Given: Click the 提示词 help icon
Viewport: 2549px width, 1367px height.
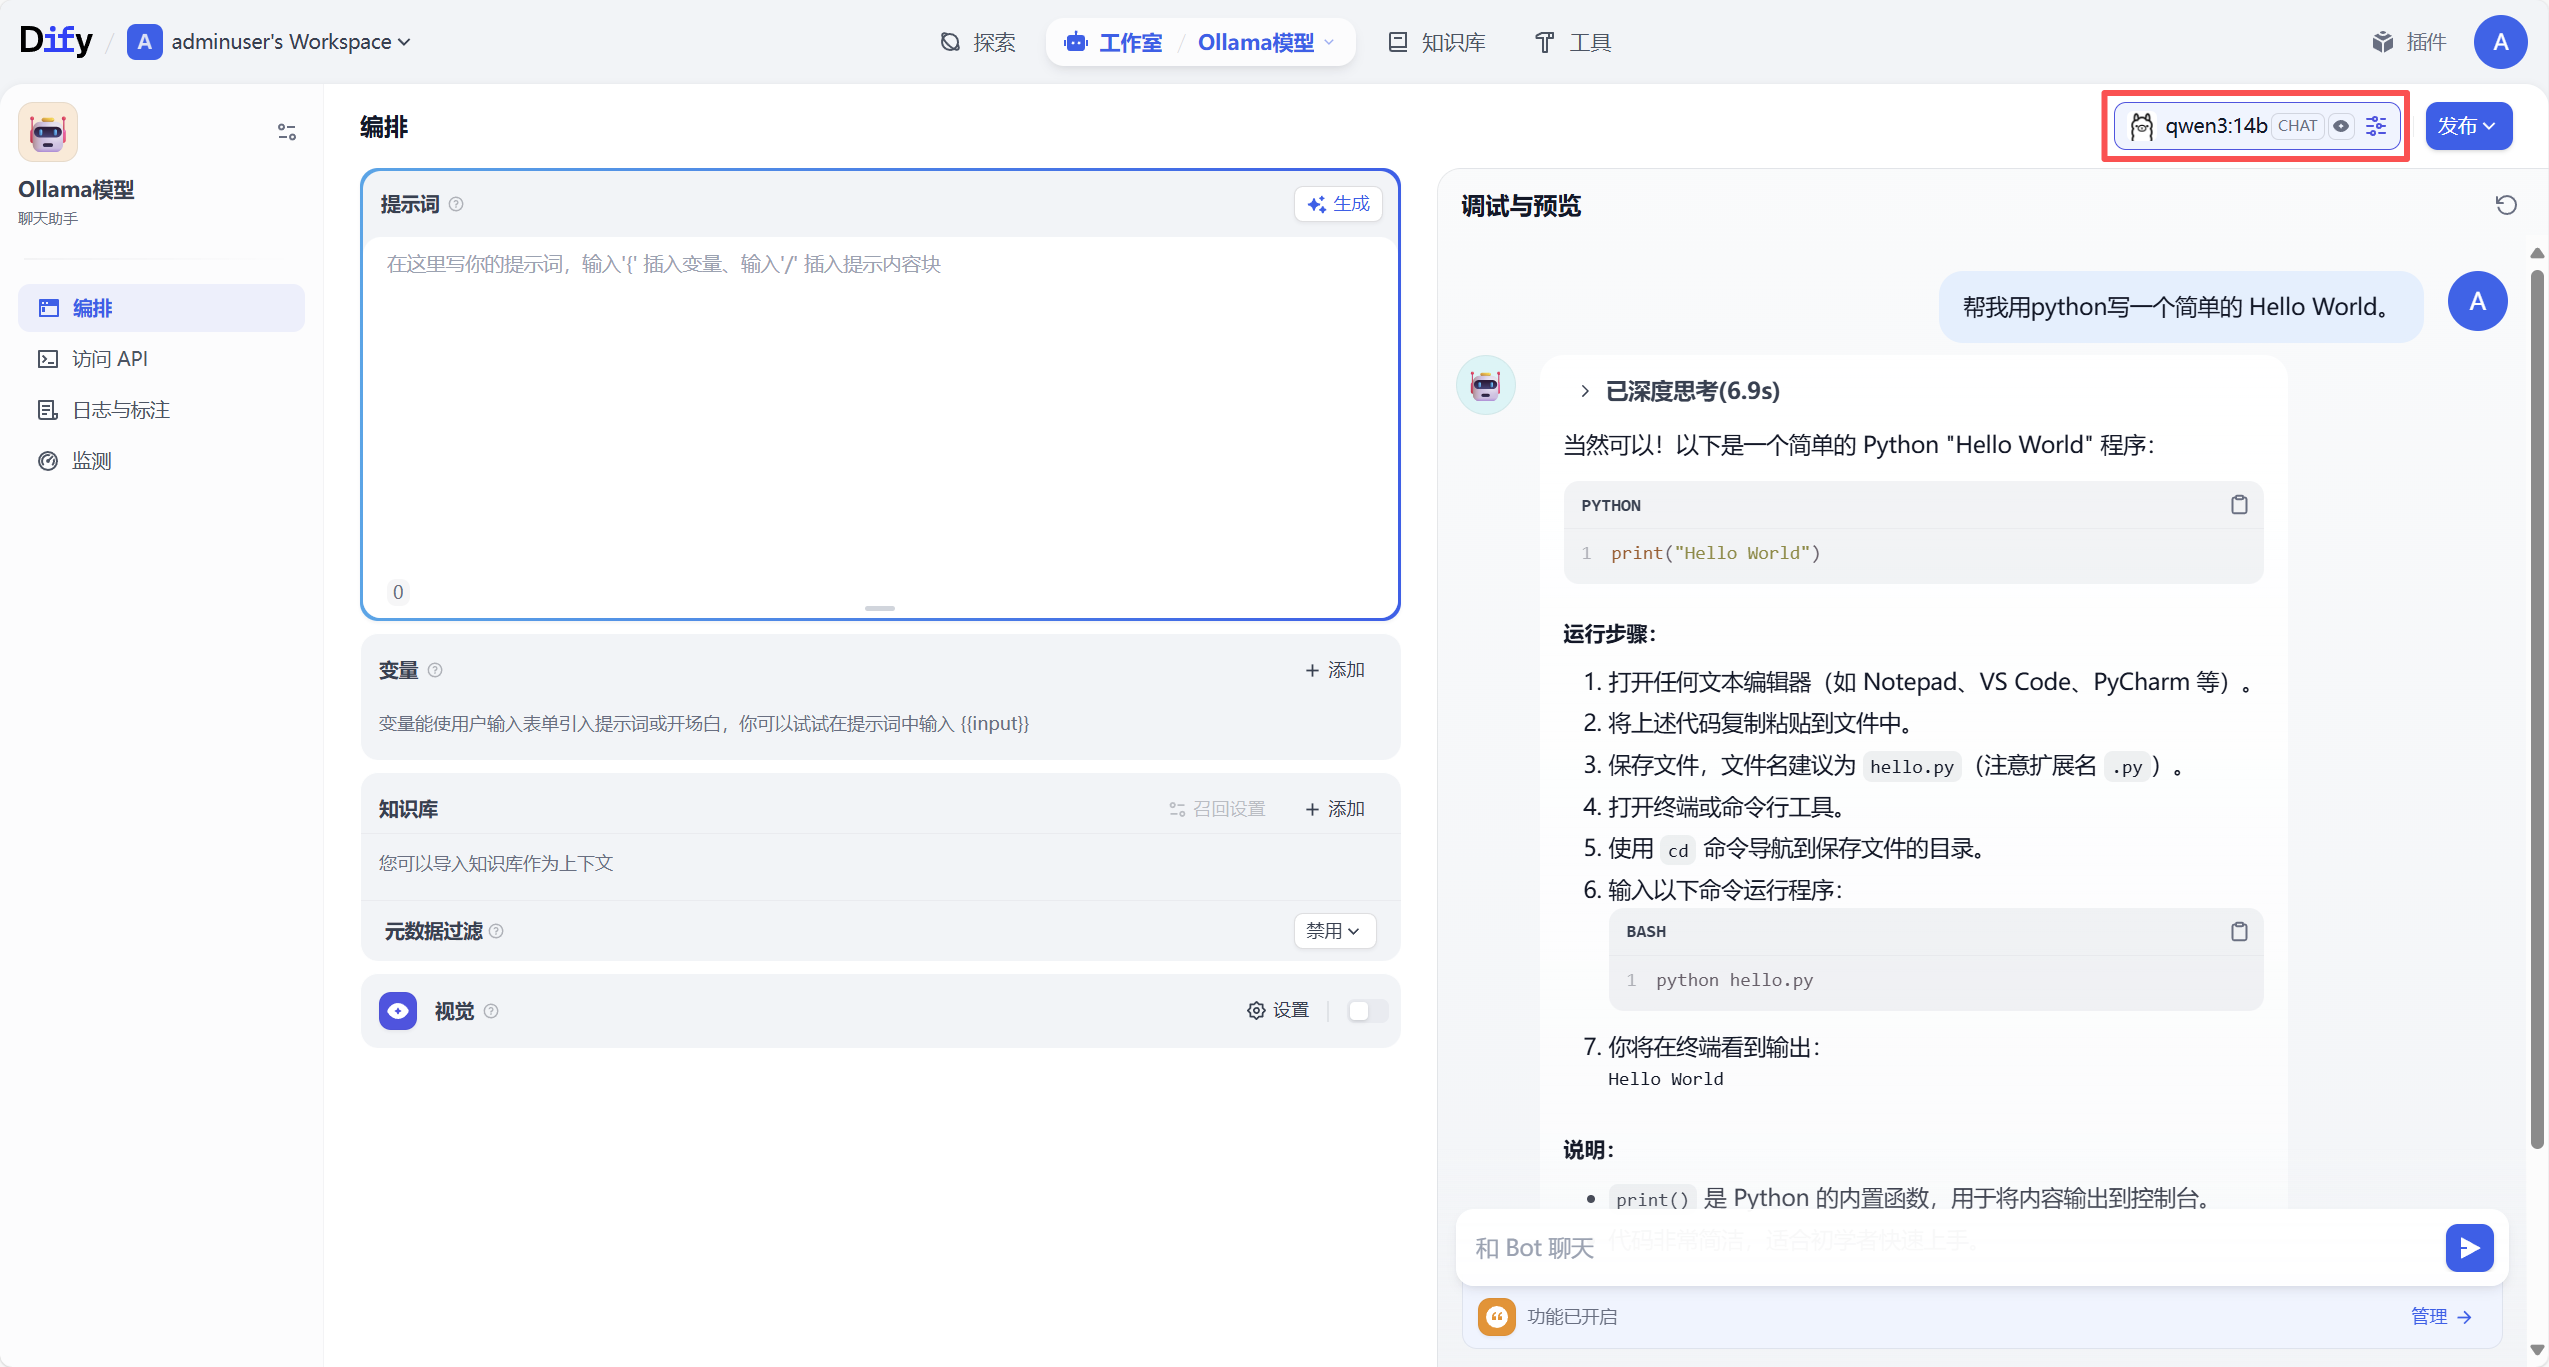Looking at the screenshot, I should coord(456,204).
